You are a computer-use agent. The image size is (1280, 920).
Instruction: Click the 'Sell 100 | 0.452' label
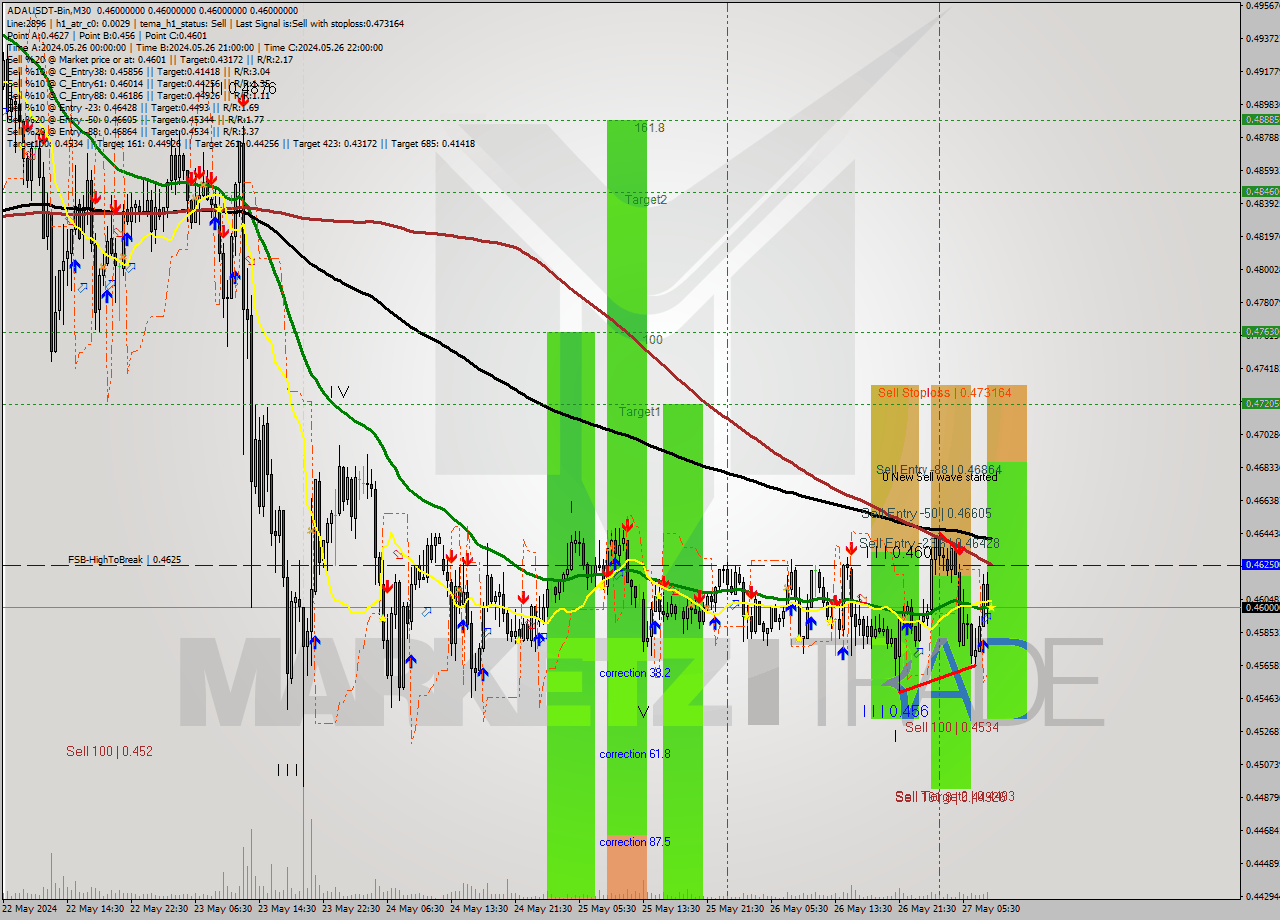click(110, 751)
